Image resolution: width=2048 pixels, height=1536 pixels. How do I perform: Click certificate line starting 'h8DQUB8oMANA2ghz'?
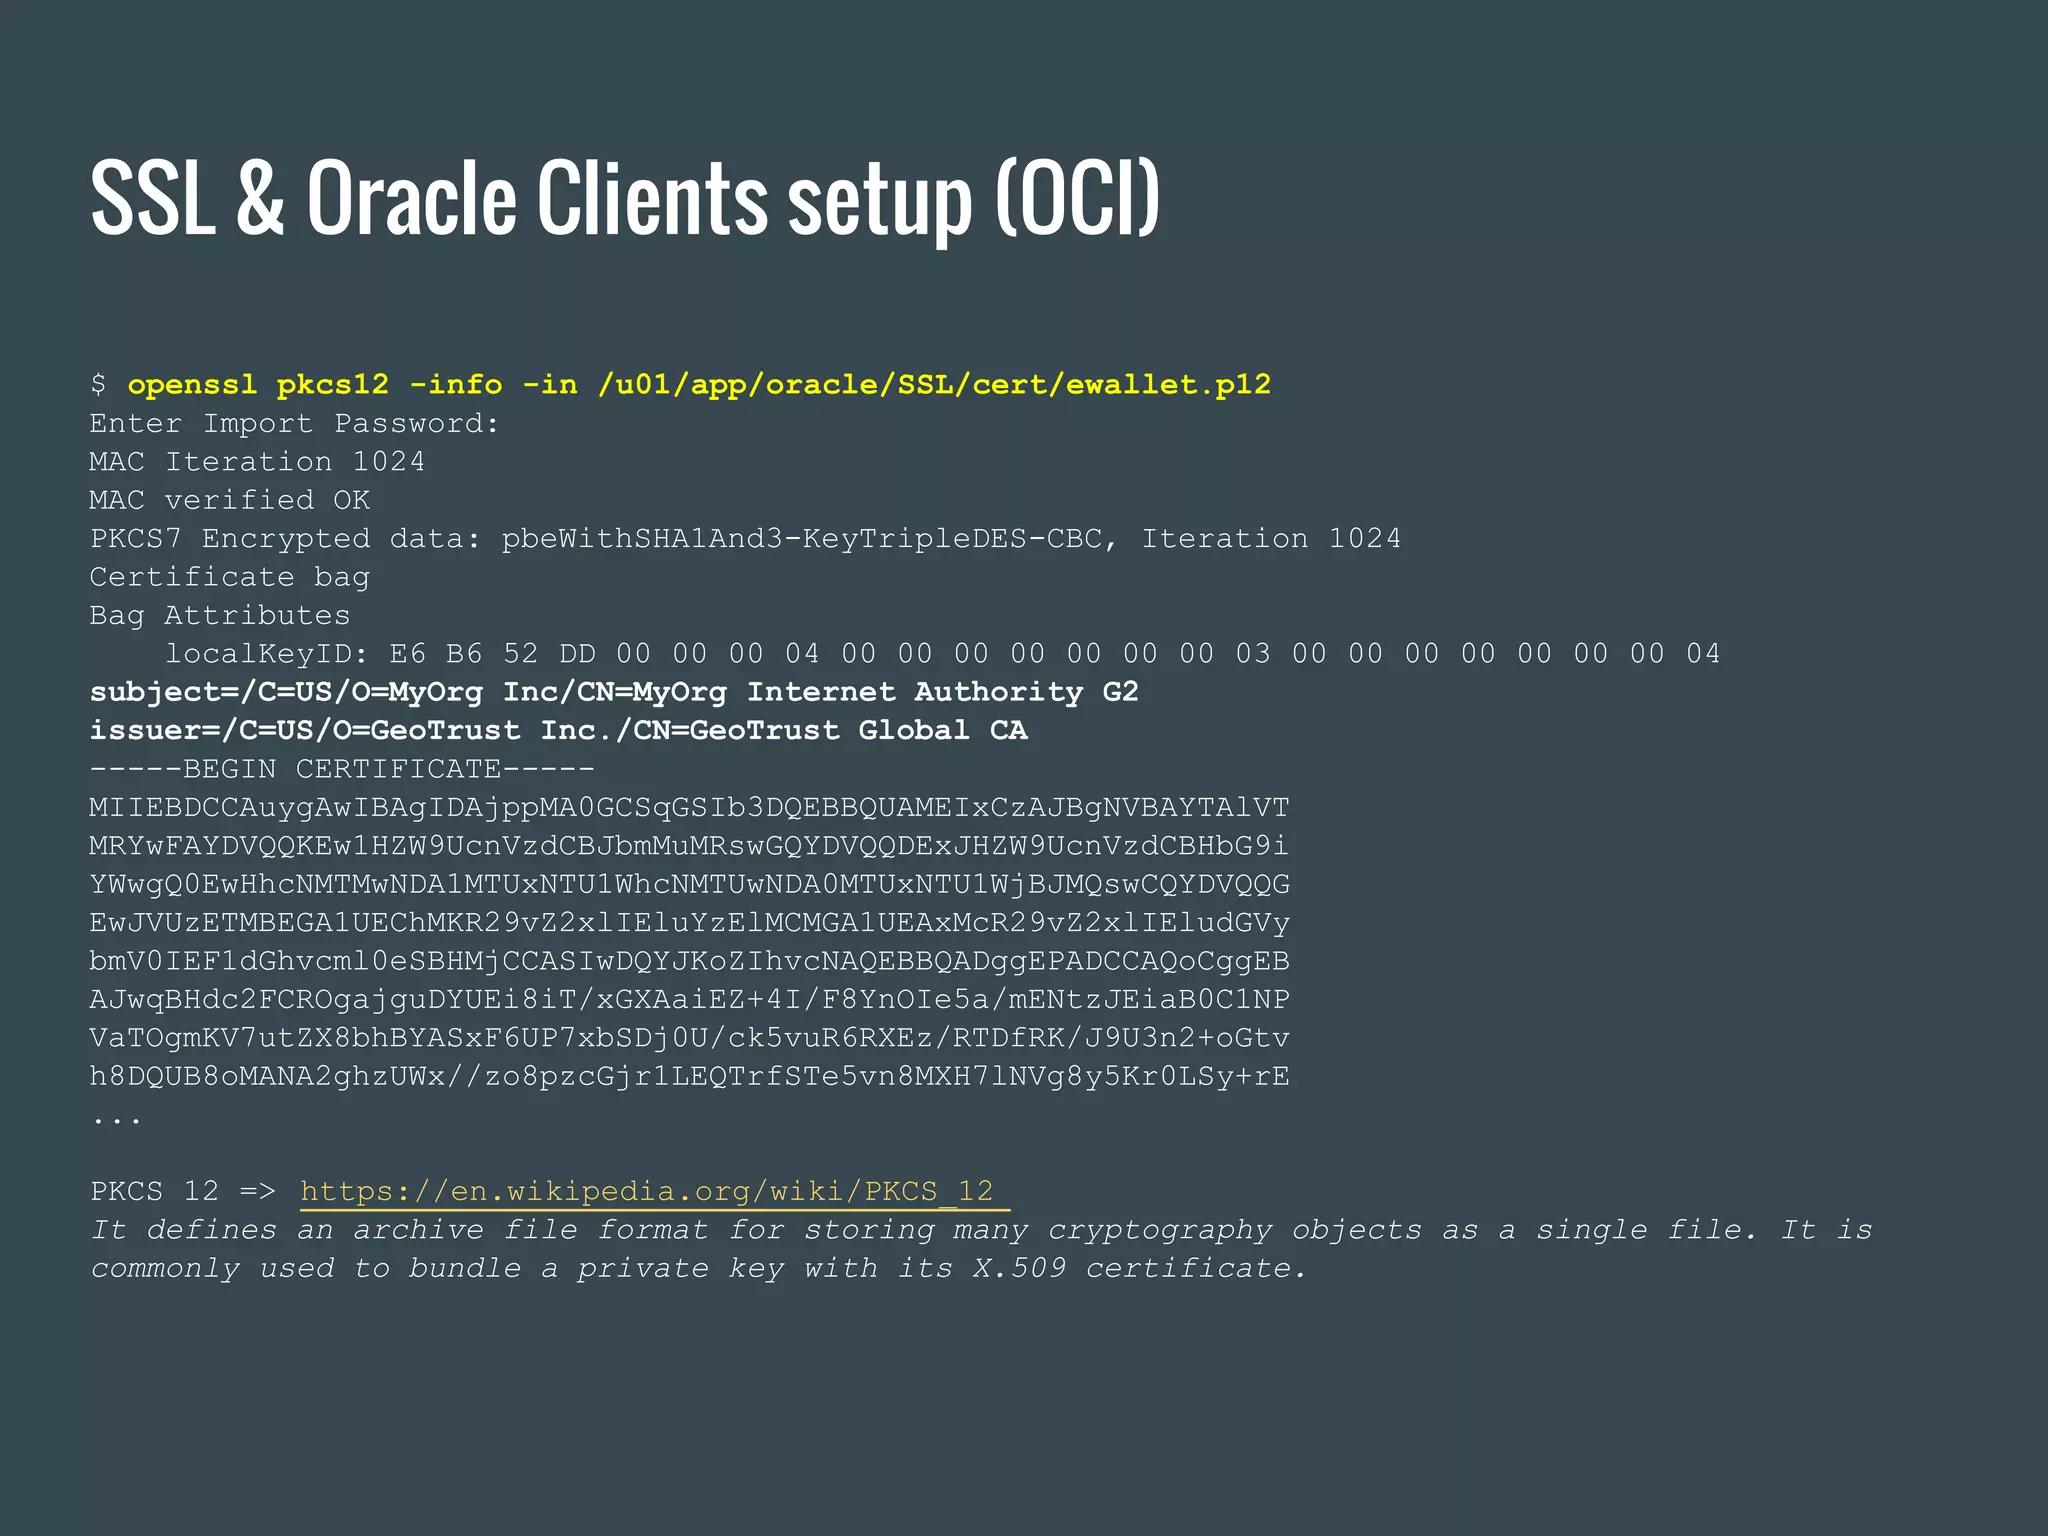[x=689, y=1076]
